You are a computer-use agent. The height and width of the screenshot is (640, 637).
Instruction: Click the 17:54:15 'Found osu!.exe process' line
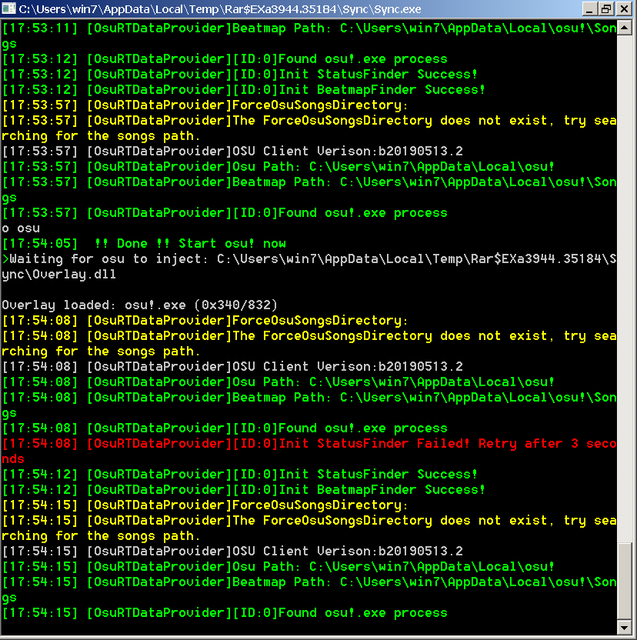pyautogui.click(x=224, y=613)
